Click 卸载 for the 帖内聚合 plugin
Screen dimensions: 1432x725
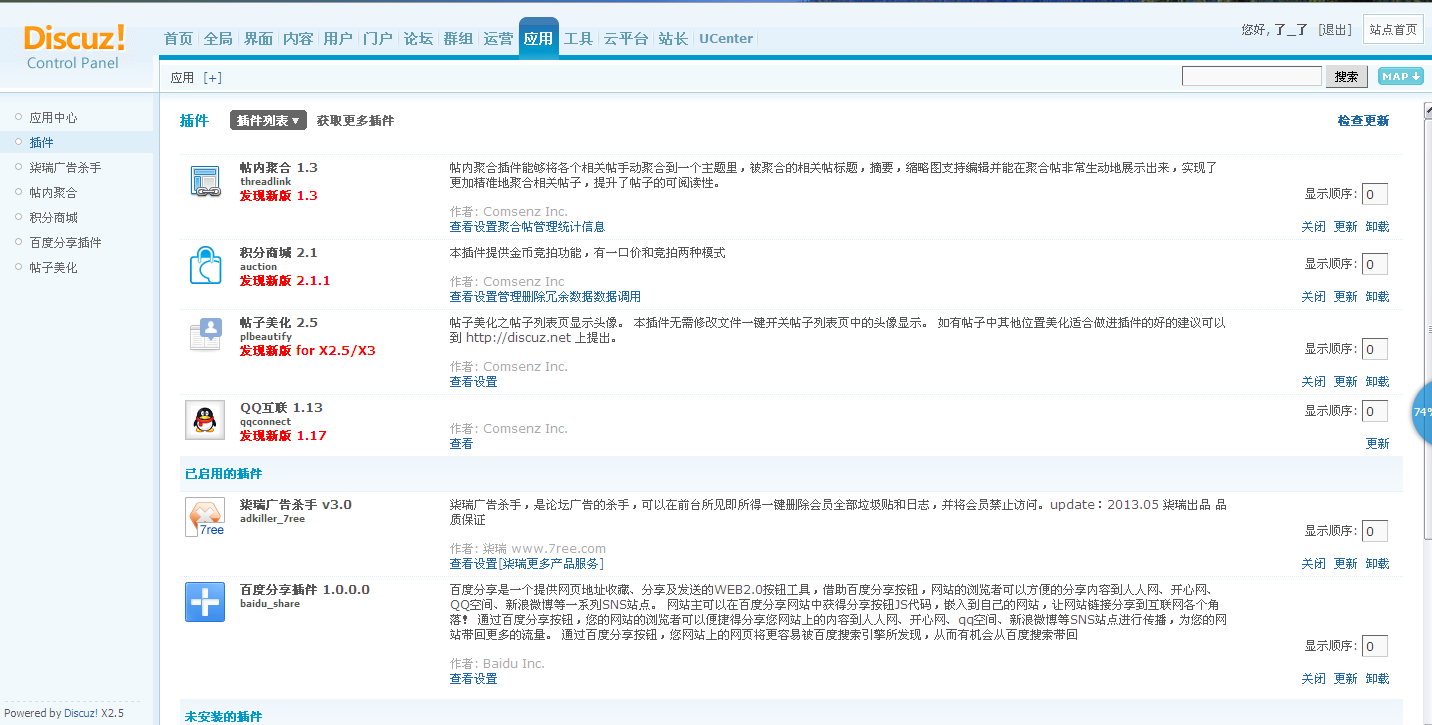coord(1377,227)
